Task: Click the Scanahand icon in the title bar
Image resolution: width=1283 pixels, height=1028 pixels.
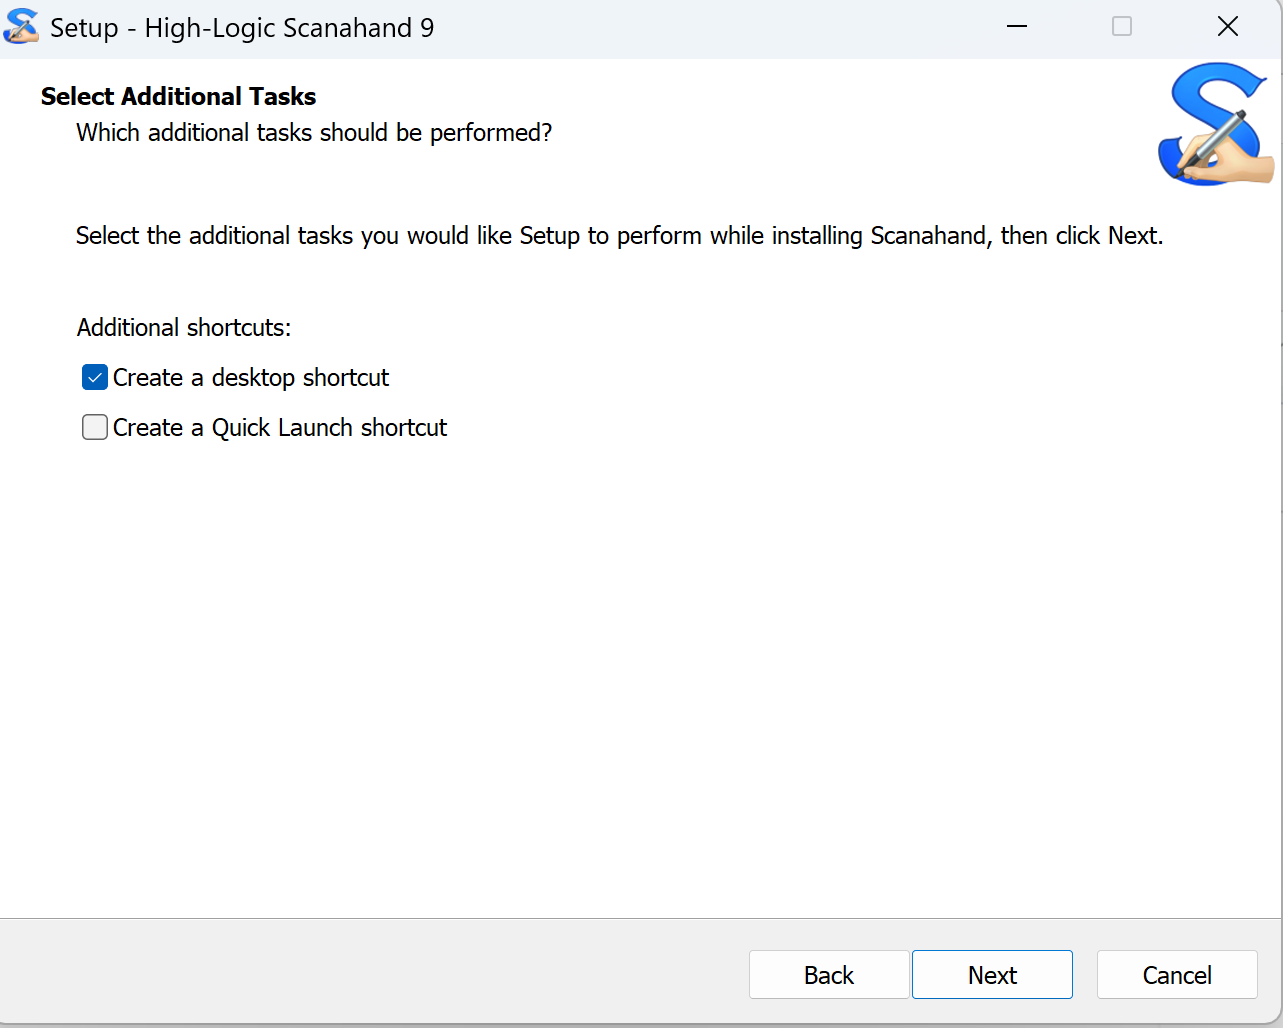Action: (21, 27)
